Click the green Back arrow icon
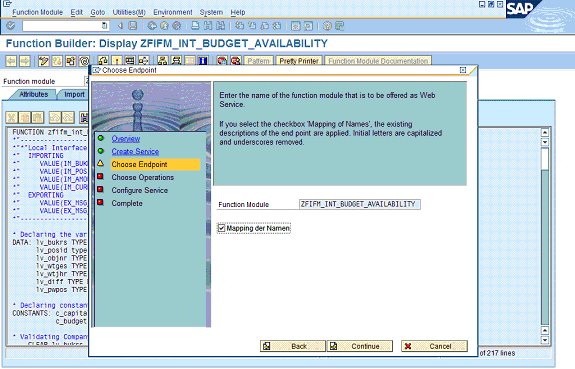The width and height of the screenshot is (575, 369). click(152, 26)
